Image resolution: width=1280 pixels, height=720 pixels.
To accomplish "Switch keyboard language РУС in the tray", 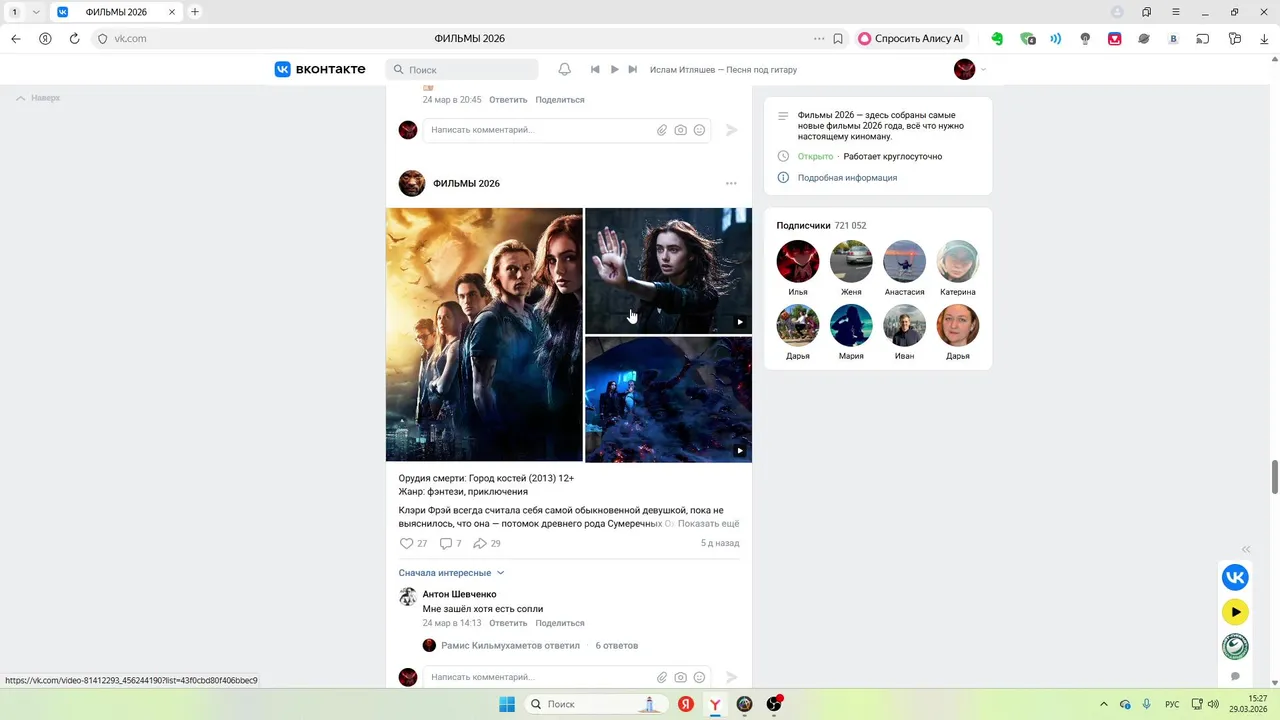I will (1172, 704).
